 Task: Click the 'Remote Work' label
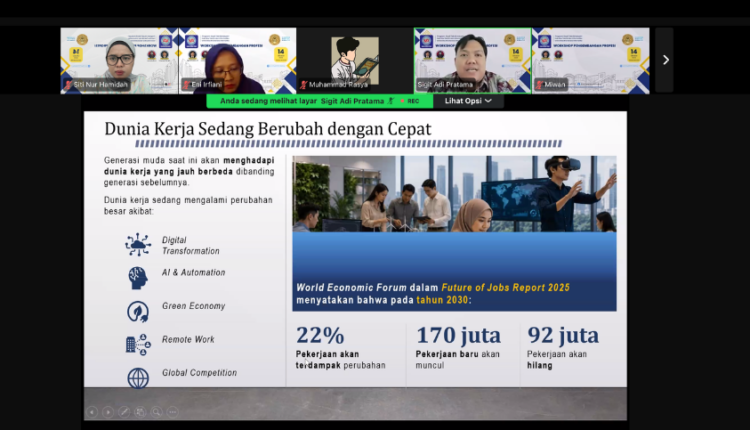click(x=188, y=340)
